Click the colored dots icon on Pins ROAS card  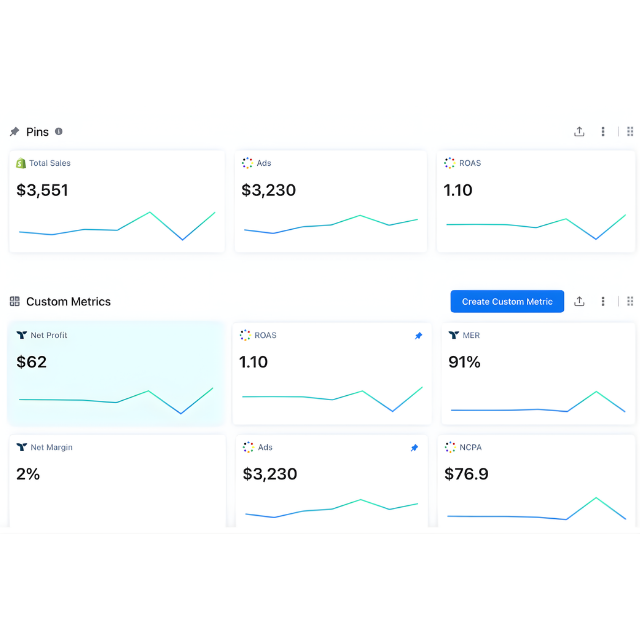[449, 163]
